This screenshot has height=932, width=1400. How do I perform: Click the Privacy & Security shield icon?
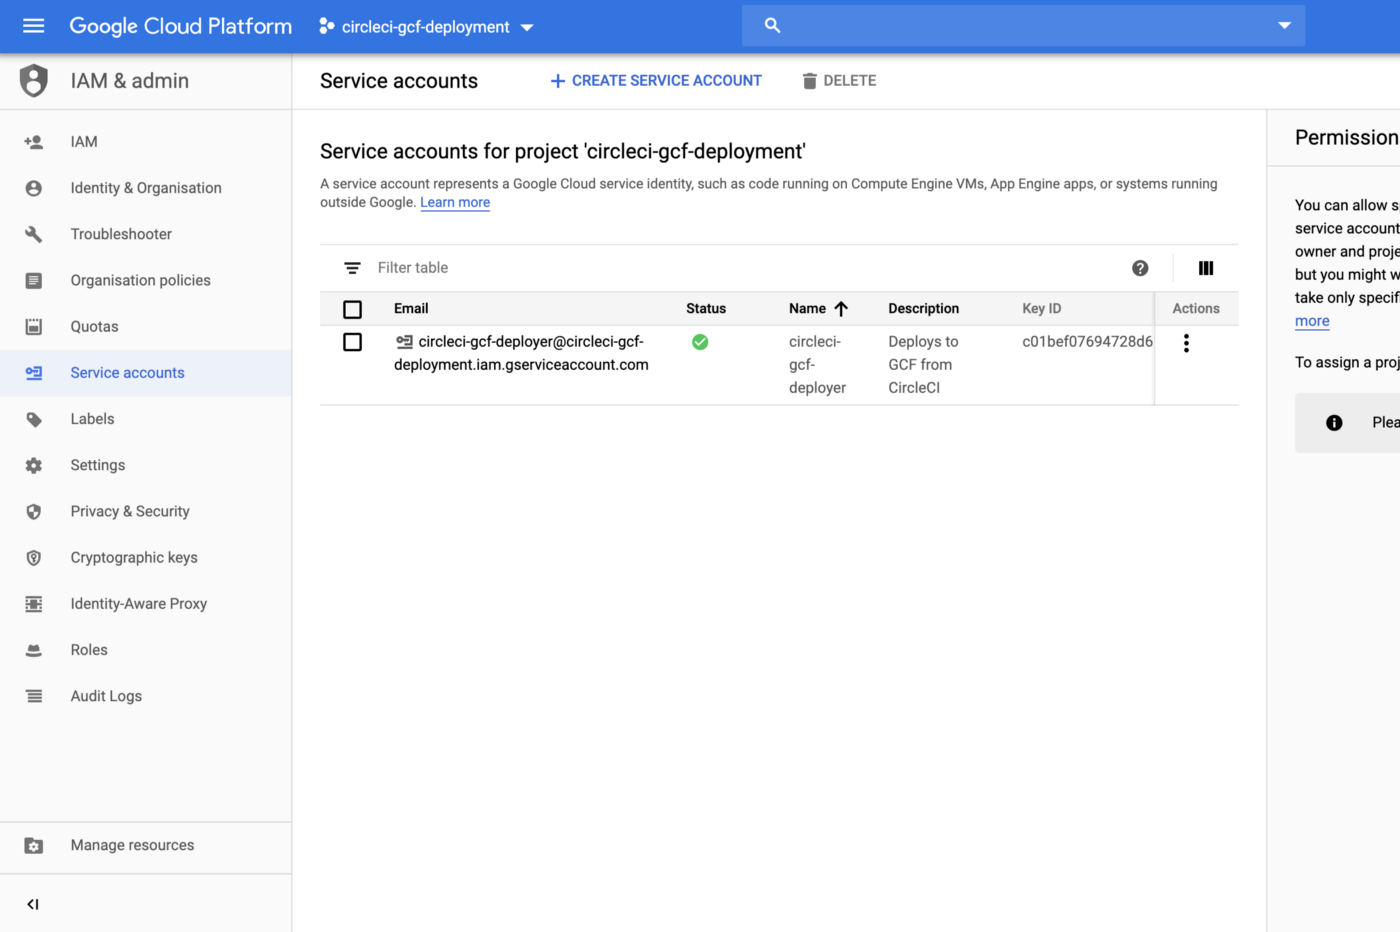click(34, 512)
